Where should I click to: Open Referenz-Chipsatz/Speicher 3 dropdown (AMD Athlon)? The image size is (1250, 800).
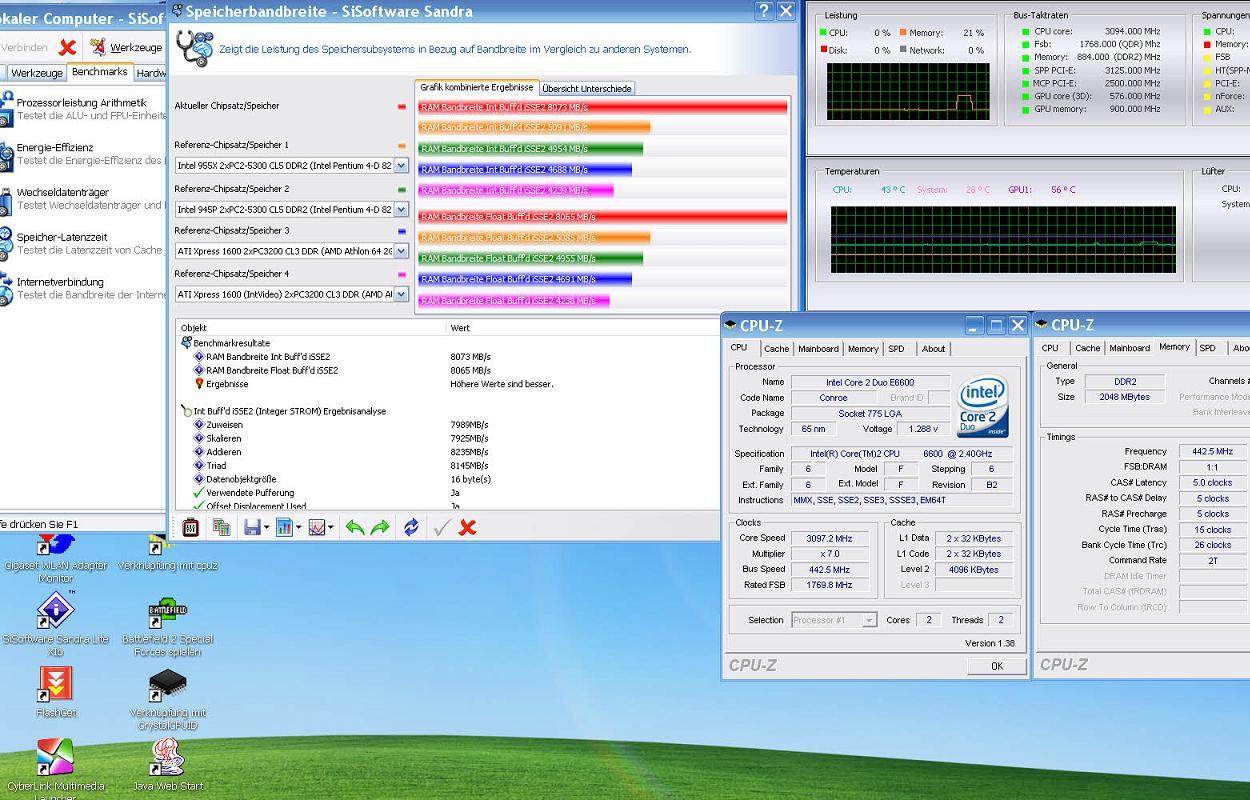pyautogui.click(x=401, y=252)
